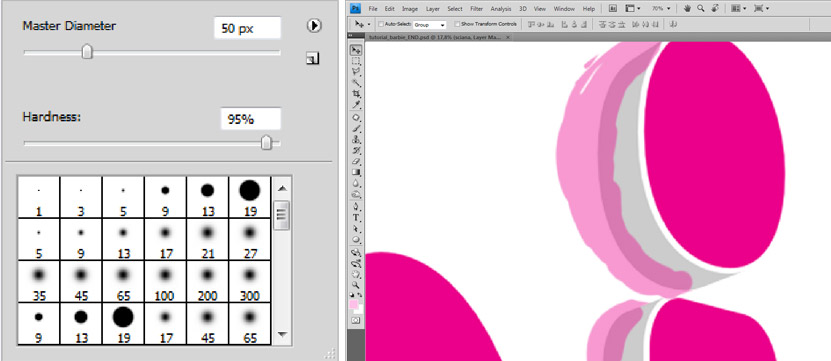The image size is (831, 361).
Task: Open the Auto-Select Group dropdown
Action: 430,25
